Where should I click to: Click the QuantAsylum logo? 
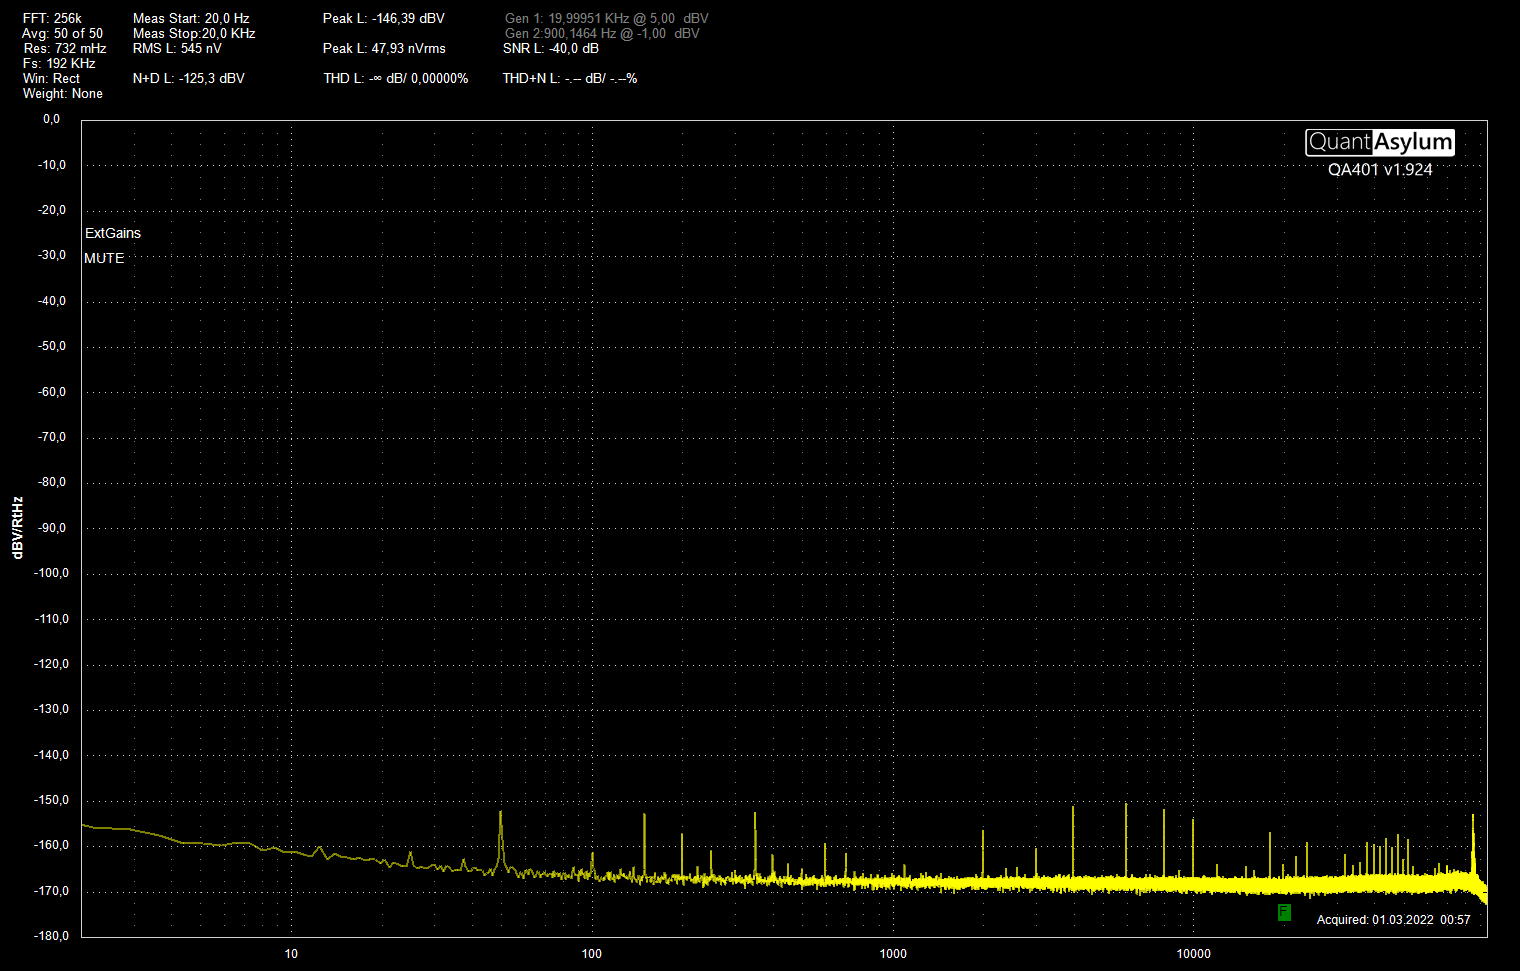(1380, 142)
